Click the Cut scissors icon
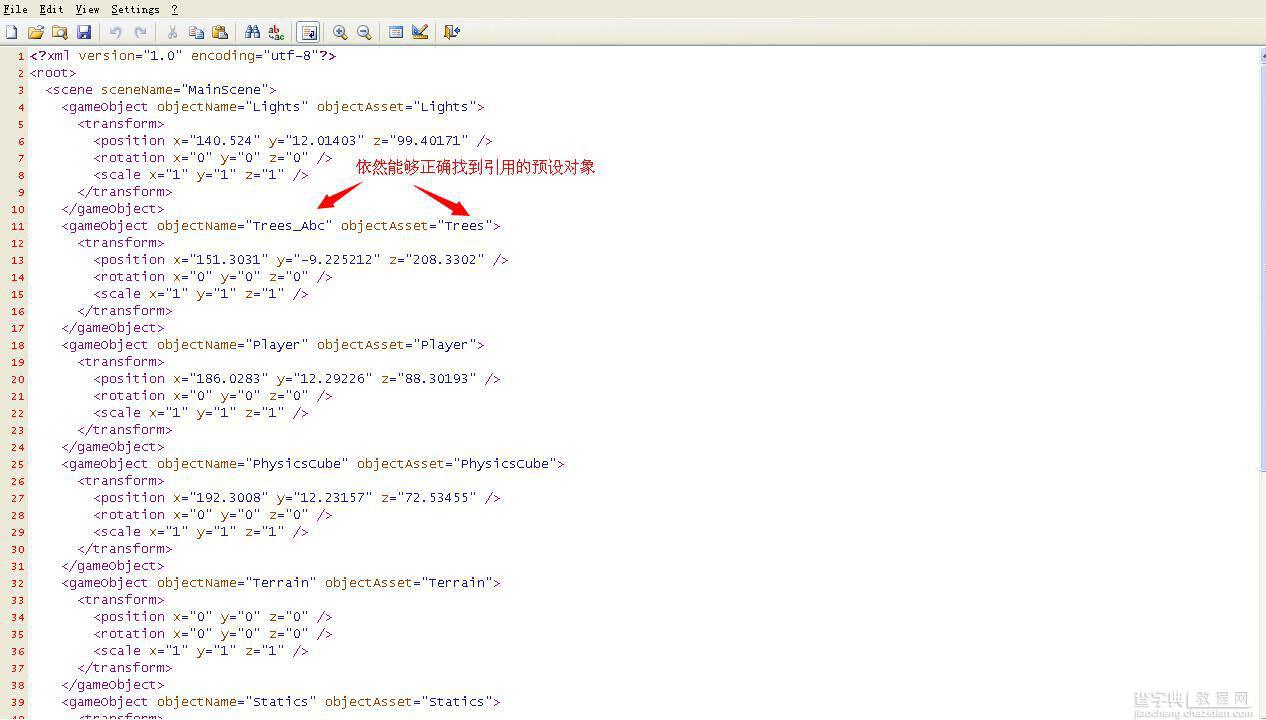The height and width of the screenshot is (720, 1266). tap(172, 32)
